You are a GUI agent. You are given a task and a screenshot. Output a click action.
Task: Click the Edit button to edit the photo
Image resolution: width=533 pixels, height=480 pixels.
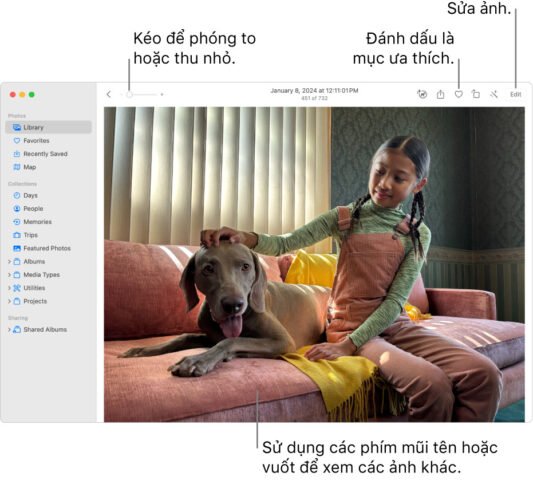(515, 95)
